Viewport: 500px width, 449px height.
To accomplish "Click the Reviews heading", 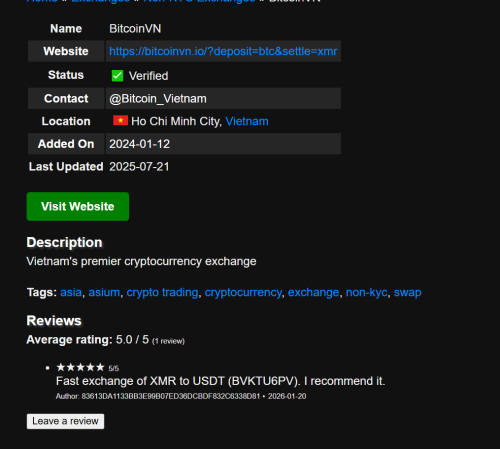I will coord(54,321).
